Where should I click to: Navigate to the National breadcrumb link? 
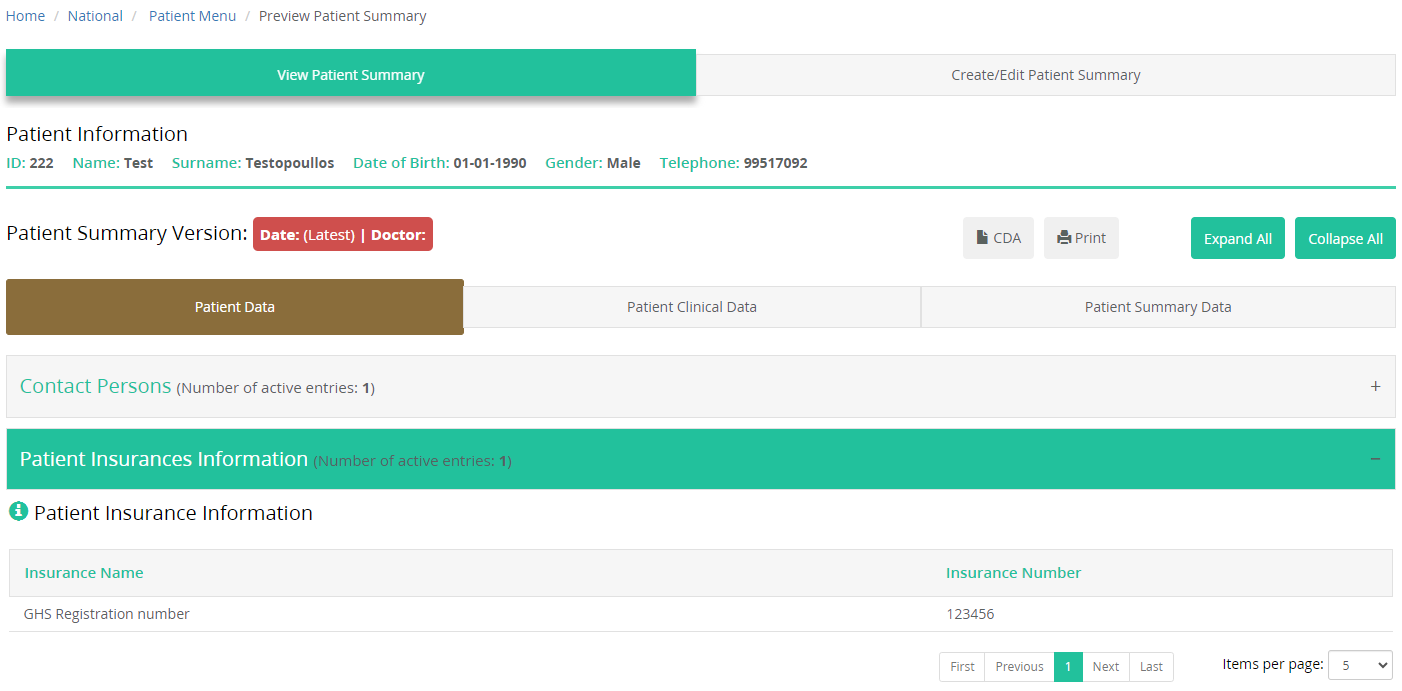(x=95, y=16)
